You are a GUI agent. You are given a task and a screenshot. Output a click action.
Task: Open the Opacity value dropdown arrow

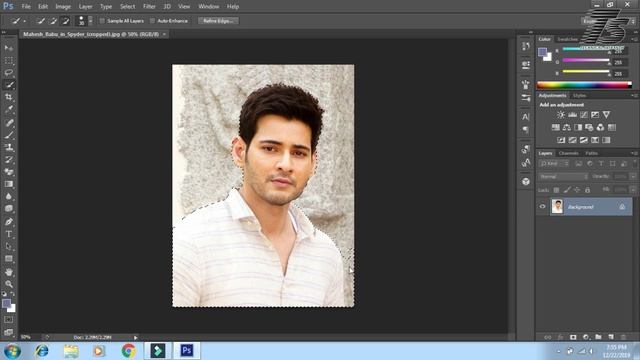click(x=633, y=176)
